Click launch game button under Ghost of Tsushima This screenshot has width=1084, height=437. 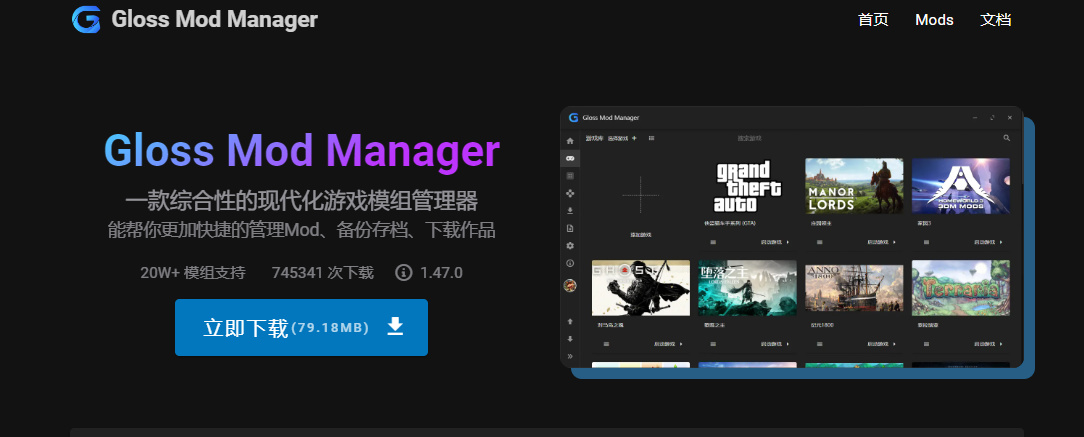click(x=669, y=344)
